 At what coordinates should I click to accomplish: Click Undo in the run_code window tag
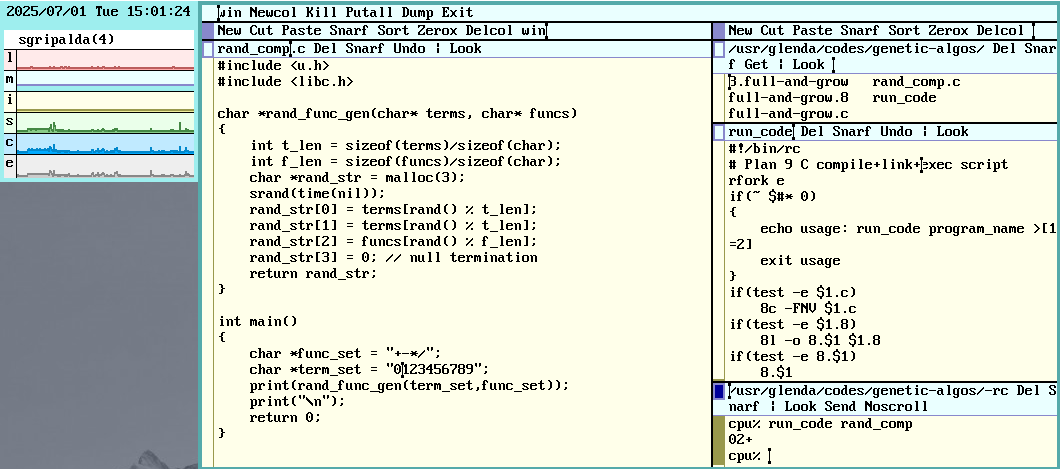(896, 132)
